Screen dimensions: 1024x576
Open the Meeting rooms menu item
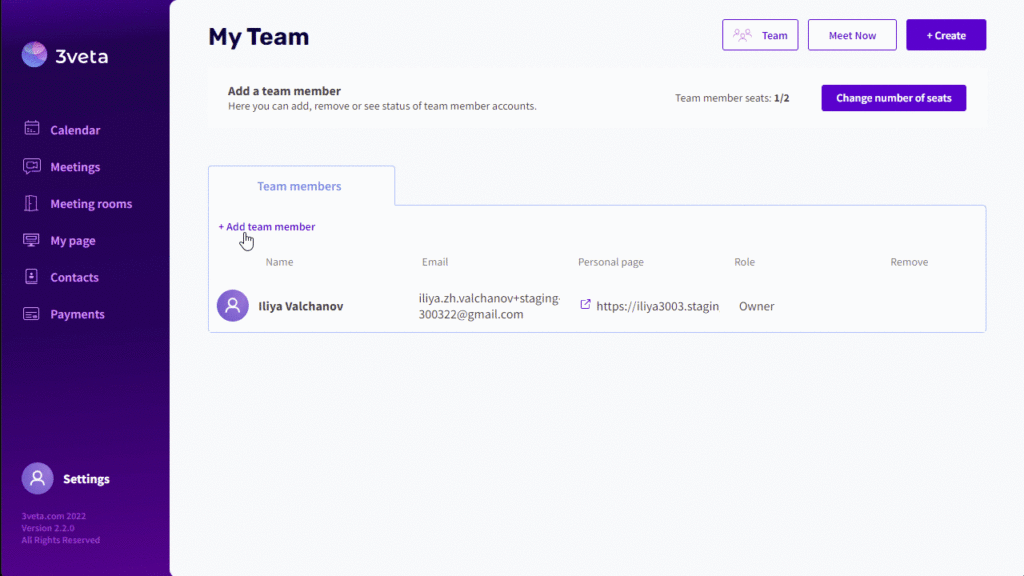click(91, 204)
